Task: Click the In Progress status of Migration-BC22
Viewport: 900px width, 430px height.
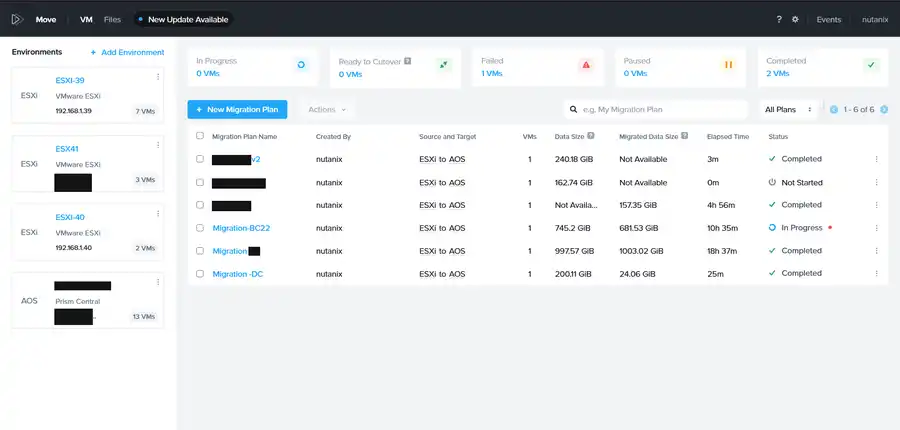Action: pos(802,228)
